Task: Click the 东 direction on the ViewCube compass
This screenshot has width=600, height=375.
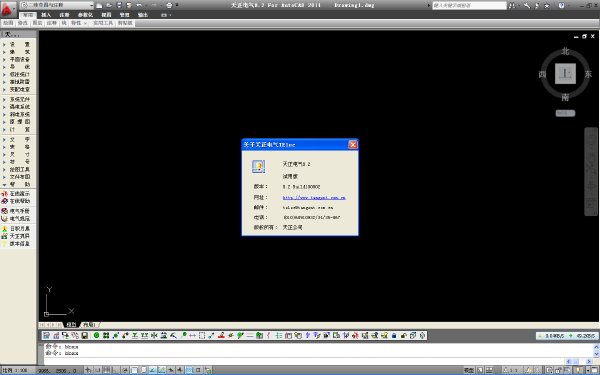Action: click(x=588, y=74)
